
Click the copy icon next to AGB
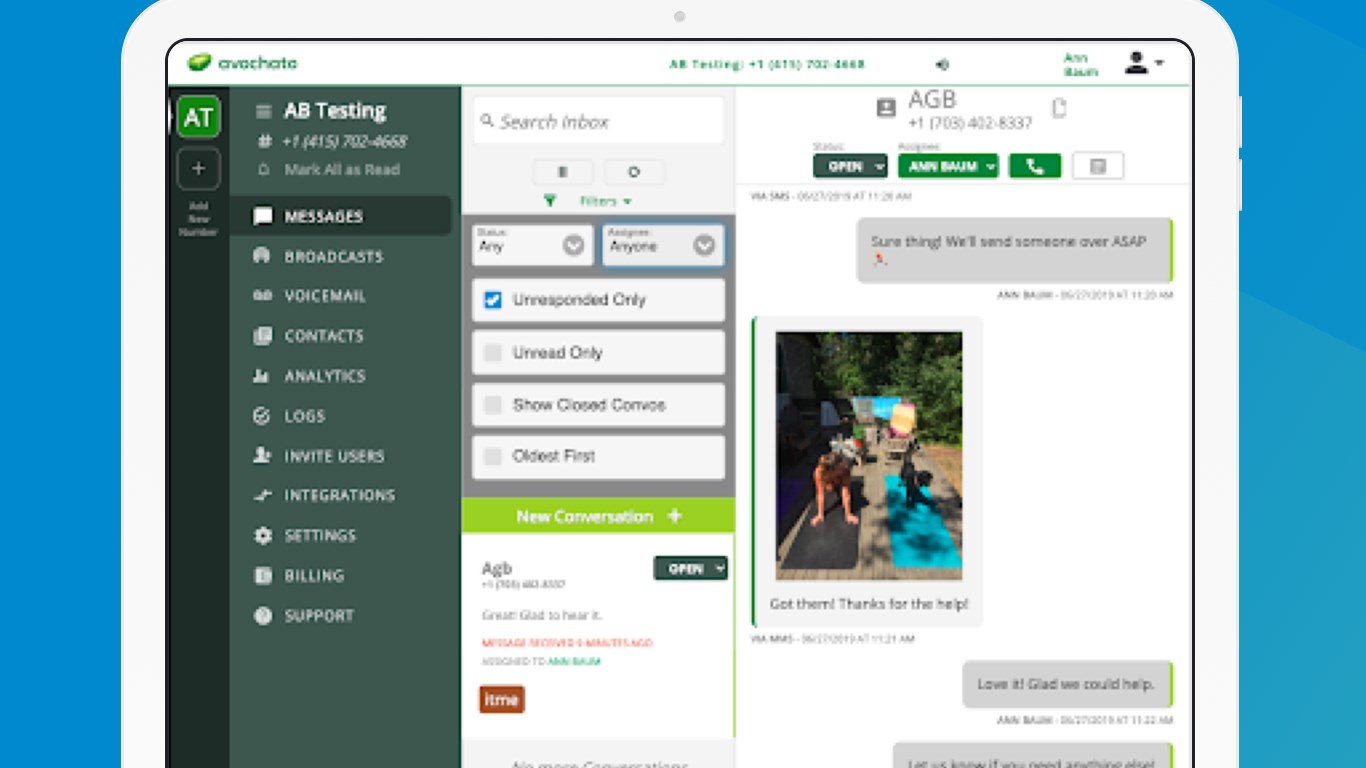coord(1059,108)
